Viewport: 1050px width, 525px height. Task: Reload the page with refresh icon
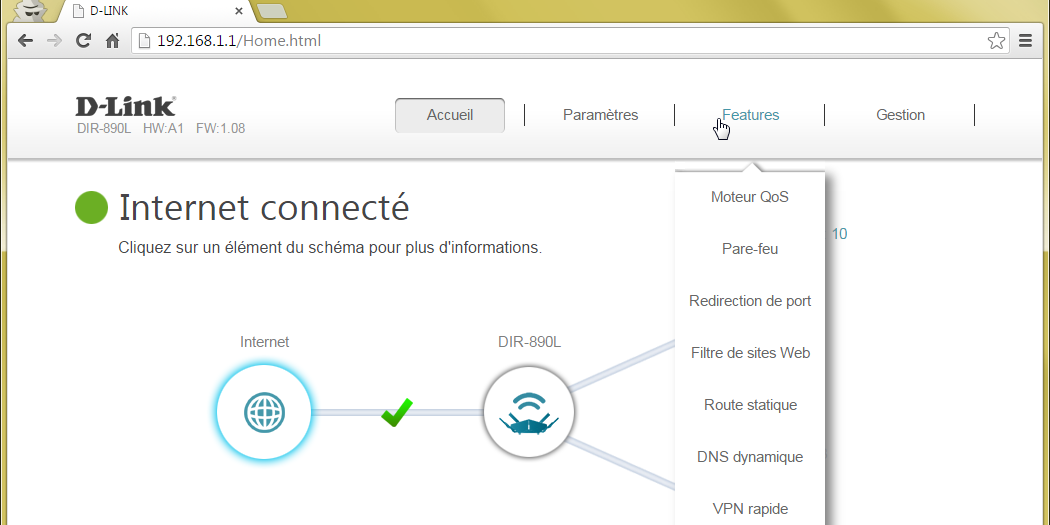tap(84, 41)
